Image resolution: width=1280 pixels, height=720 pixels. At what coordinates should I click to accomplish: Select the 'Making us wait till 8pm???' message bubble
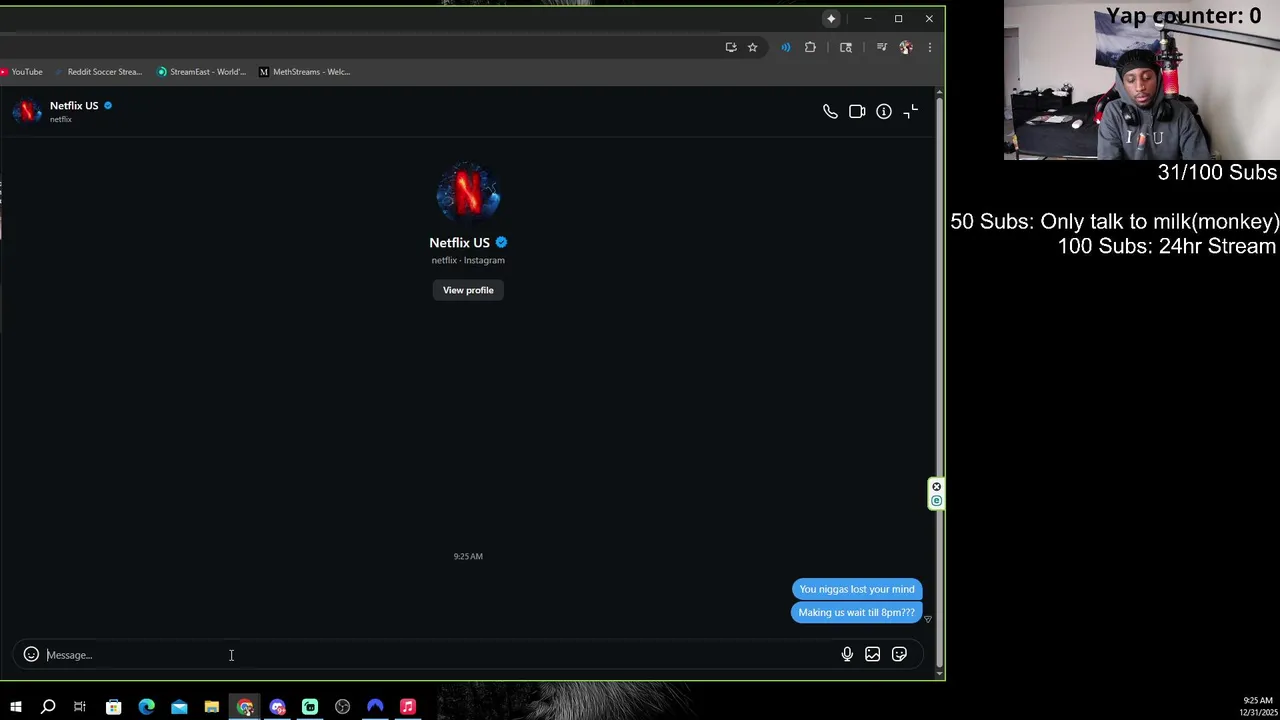click(856, 612)
